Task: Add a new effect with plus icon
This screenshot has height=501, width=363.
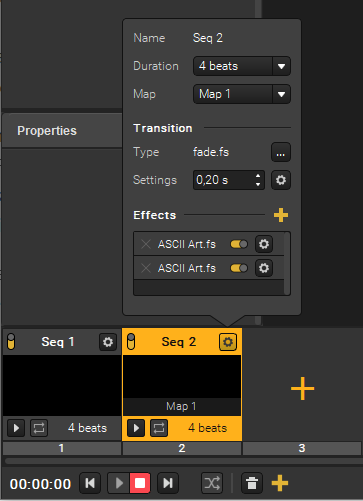Action: [281, 215]
